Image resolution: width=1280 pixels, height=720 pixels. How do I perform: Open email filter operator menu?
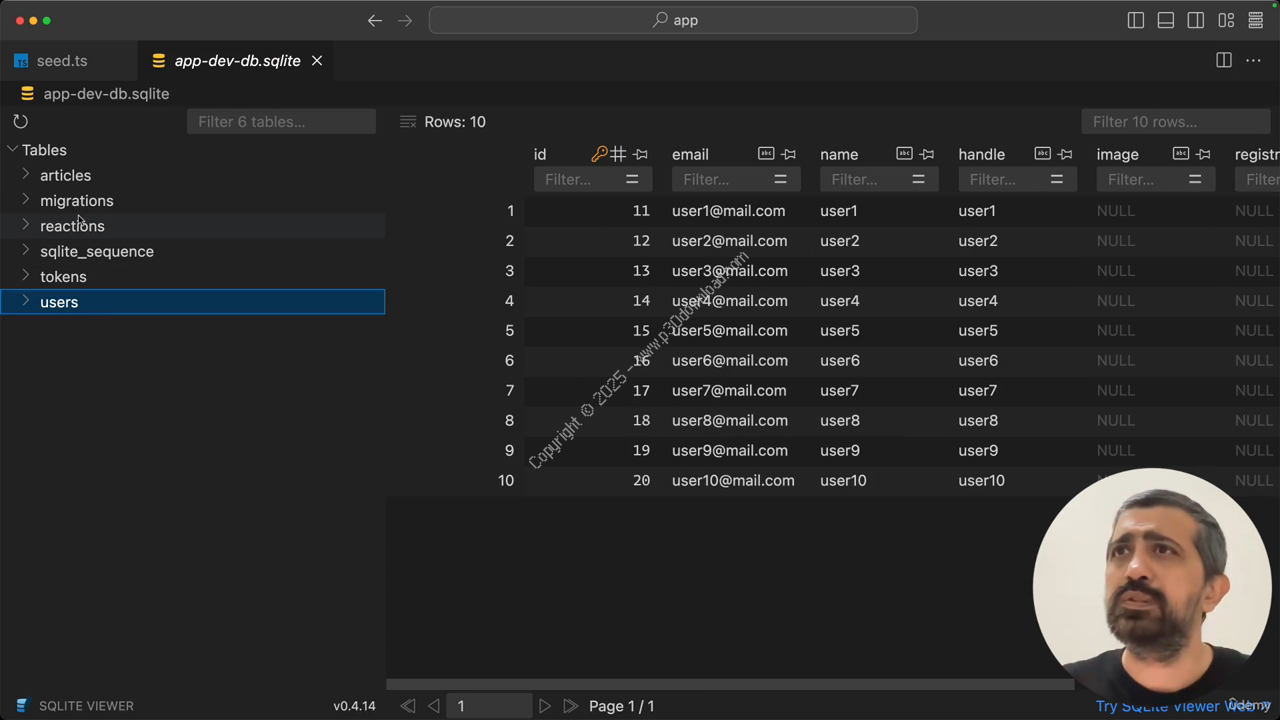tap(780, 179)
